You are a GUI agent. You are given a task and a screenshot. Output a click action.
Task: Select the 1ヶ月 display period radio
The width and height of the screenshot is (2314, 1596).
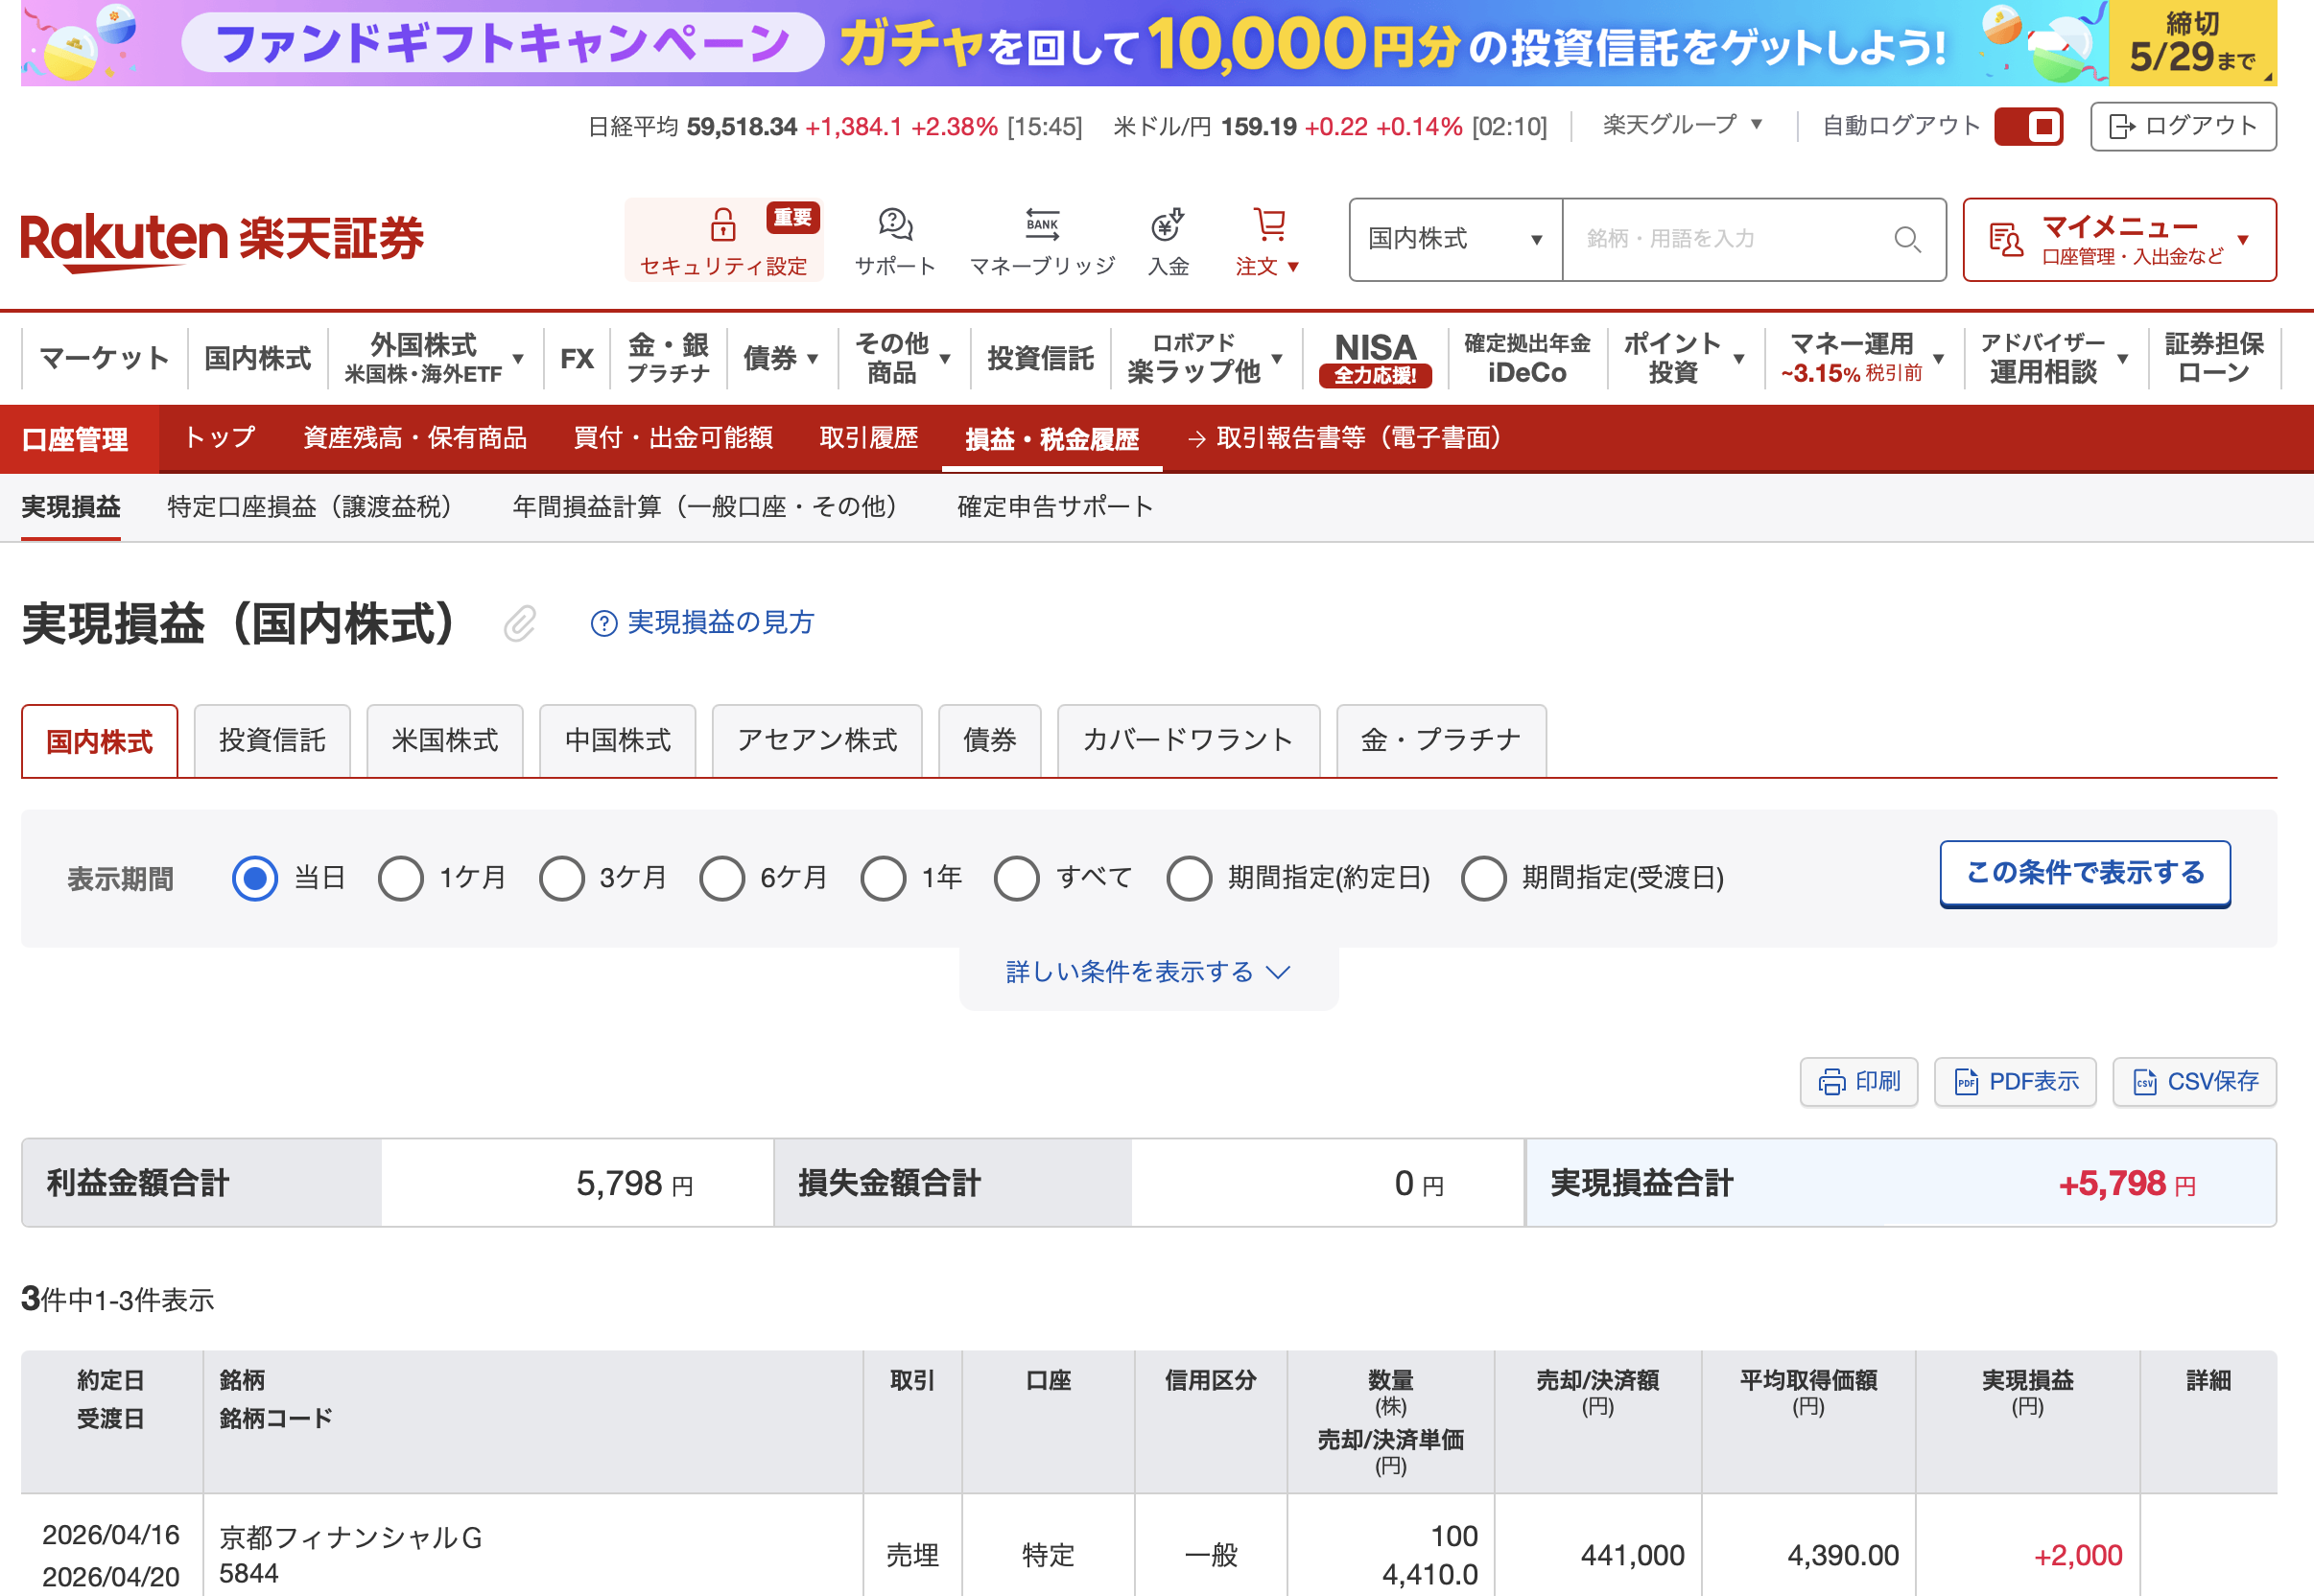(x=401, y=878)
